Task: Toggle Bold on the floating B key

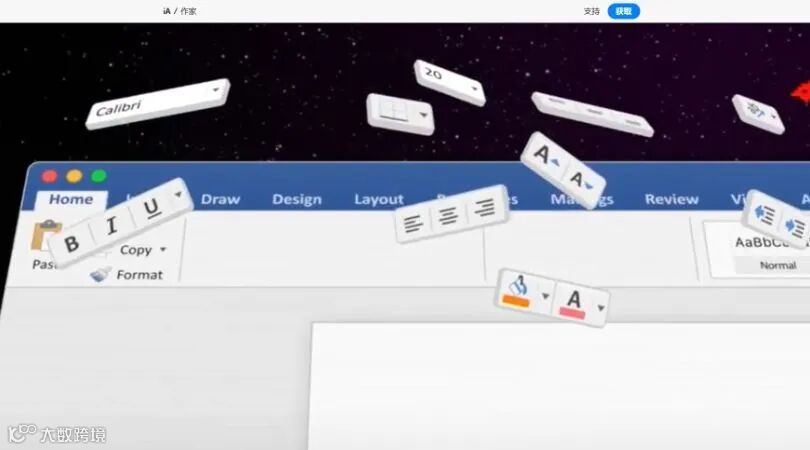Action: coord(72,243)
